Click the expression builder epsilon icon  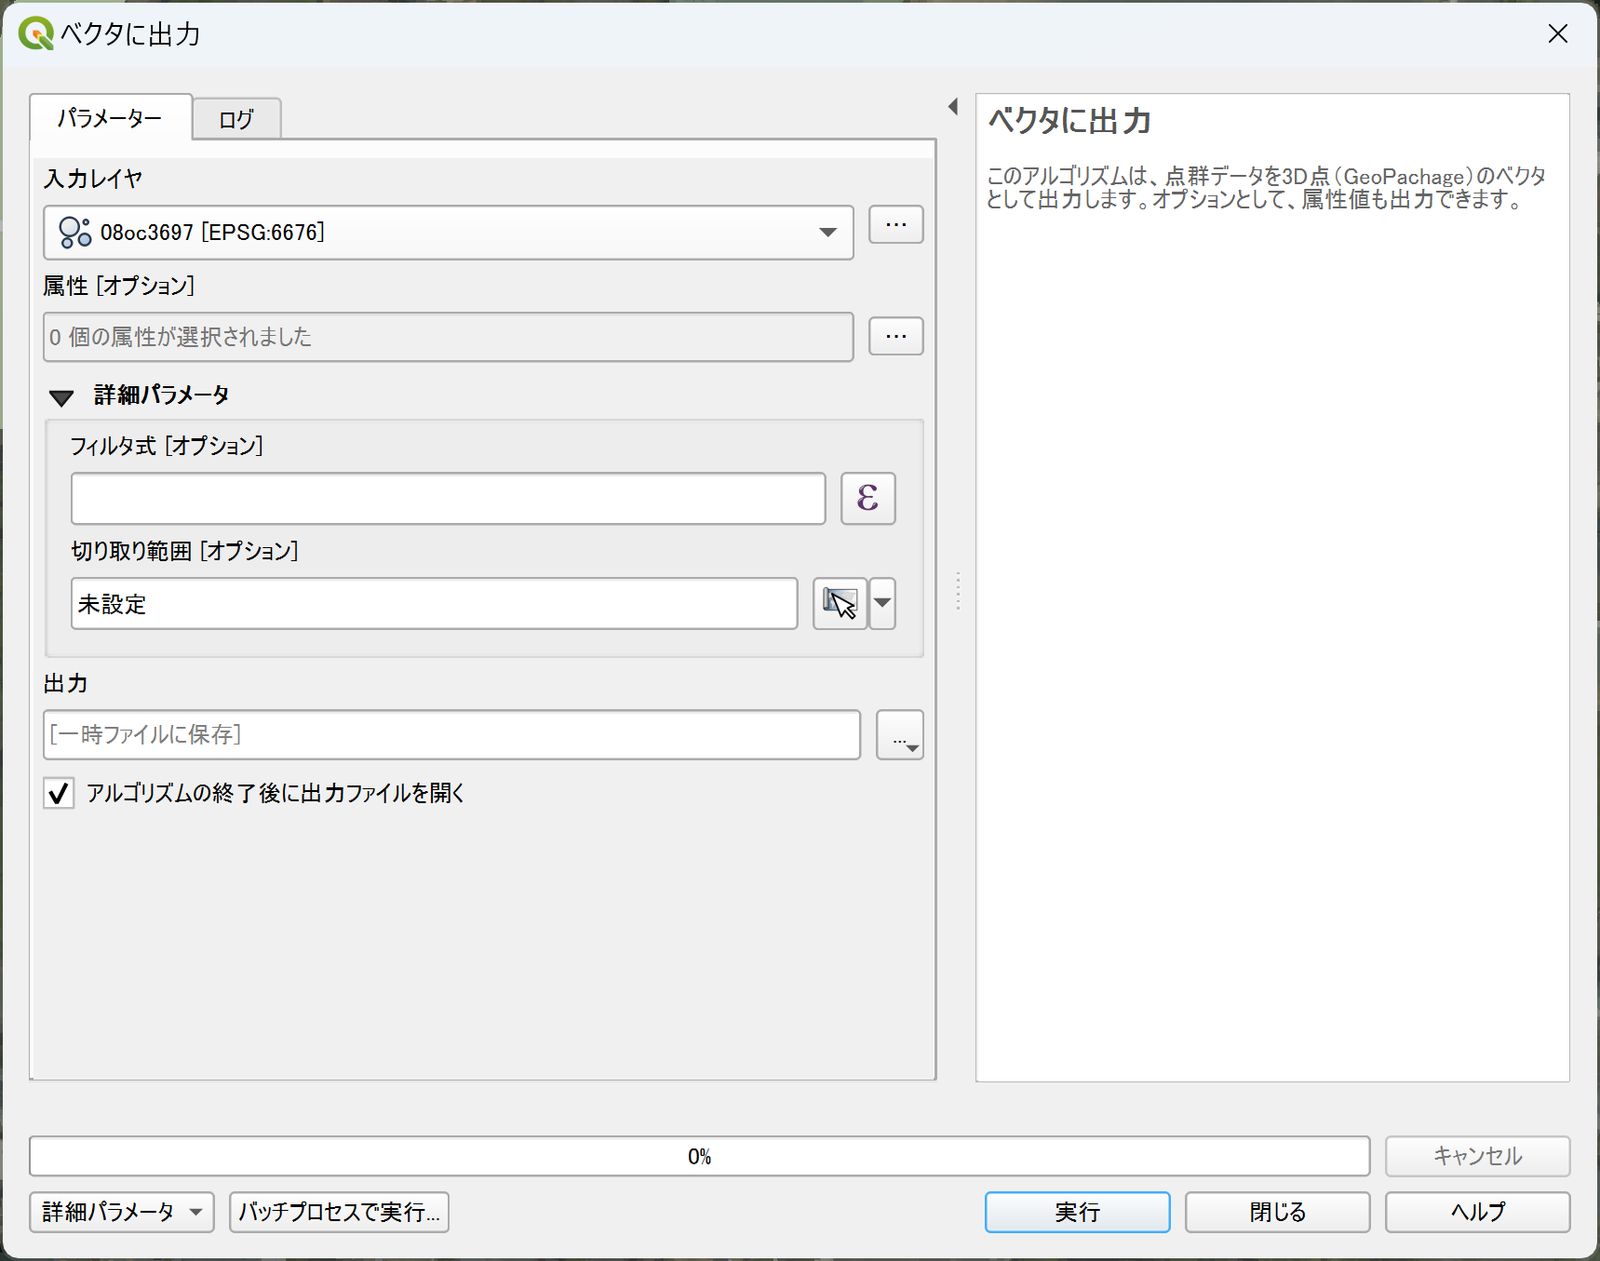pos(868,498)
